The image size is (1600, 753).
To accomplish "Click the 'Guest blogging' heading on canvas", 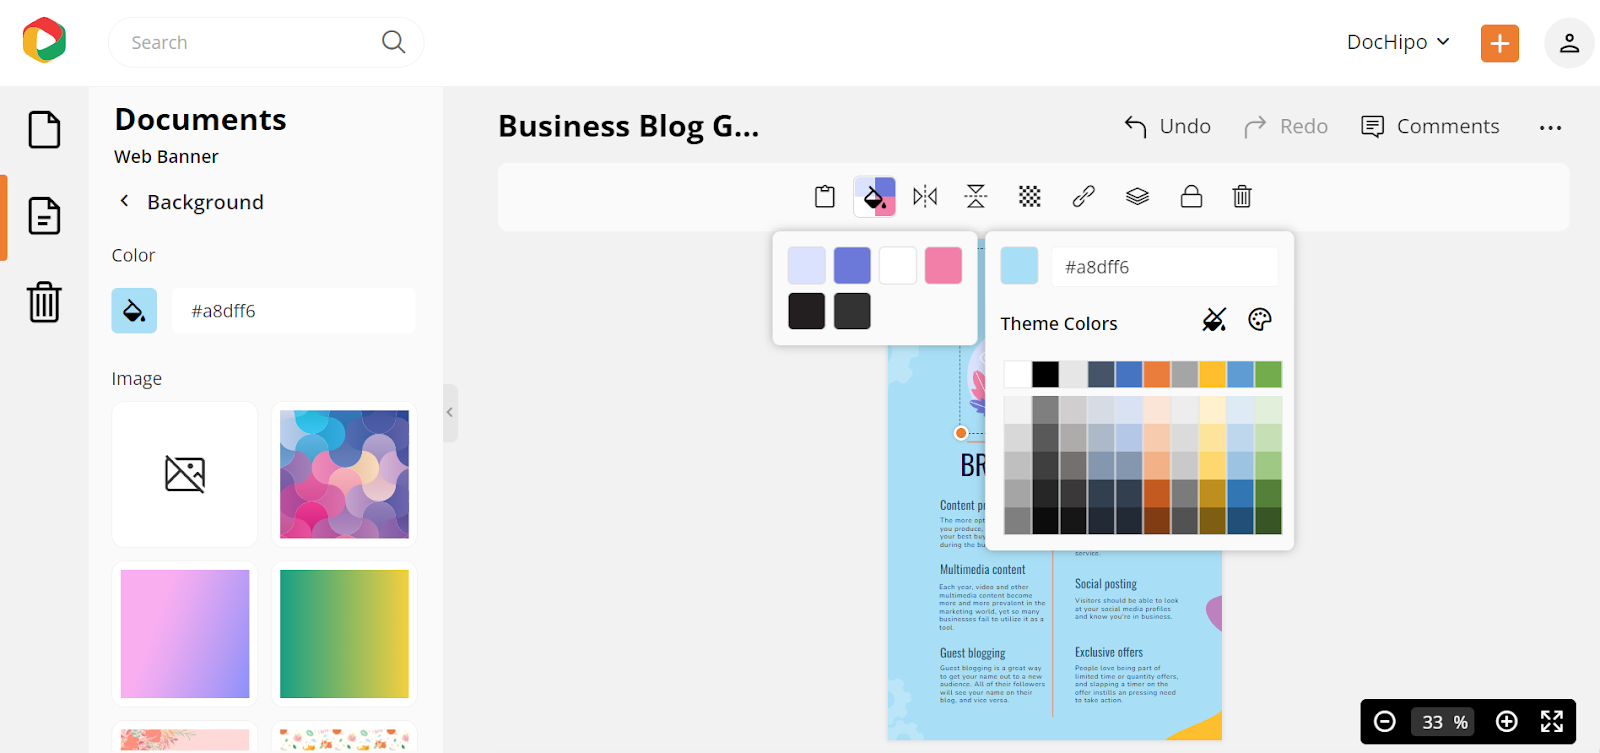I will point(973,653).
